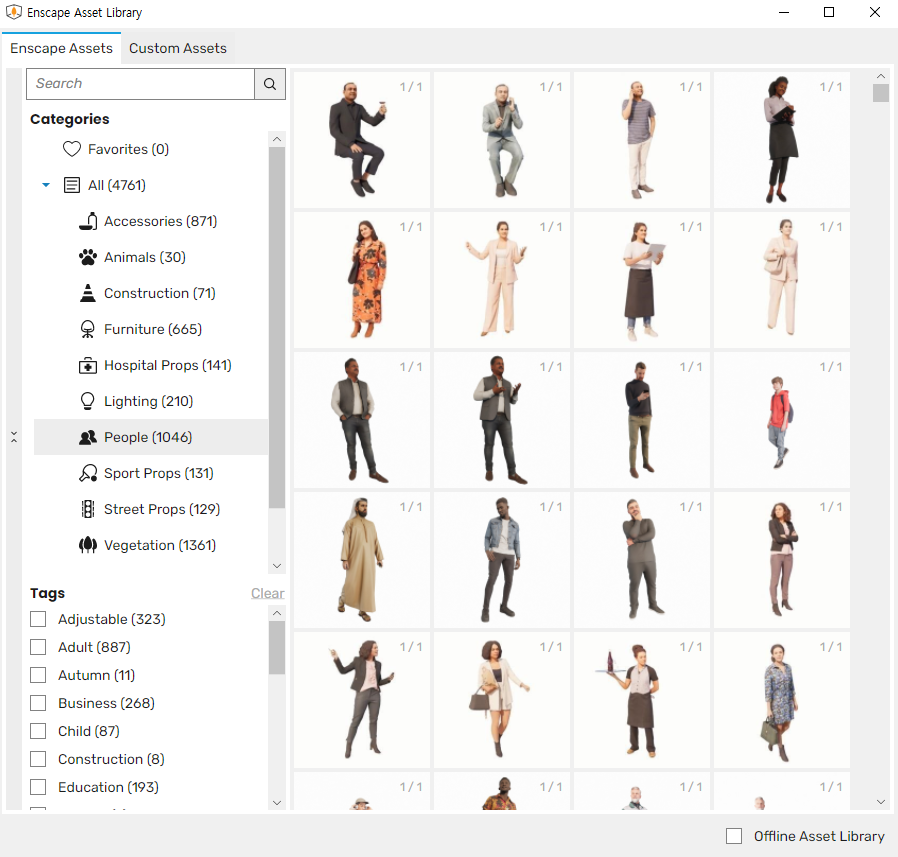Select woman with crossed arms in blazer
Screen dimensions: 898x857
pos(781,560)
